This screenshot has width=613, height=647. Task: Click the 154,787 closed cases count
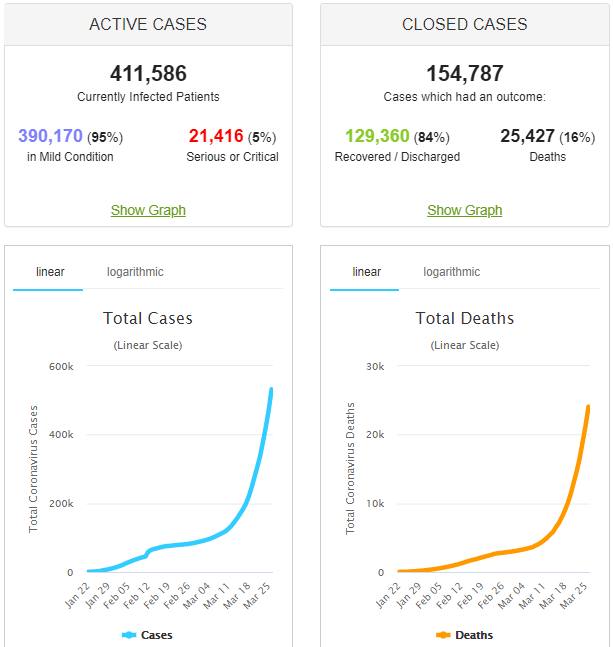tap(464, 73)
